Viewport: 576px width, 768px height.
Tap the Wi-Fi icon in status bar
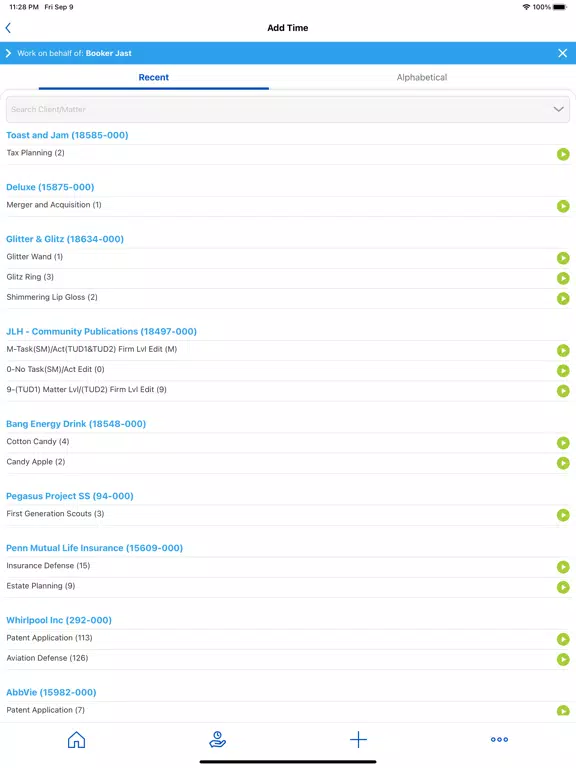pyautogui.click(x=527, y=7)
